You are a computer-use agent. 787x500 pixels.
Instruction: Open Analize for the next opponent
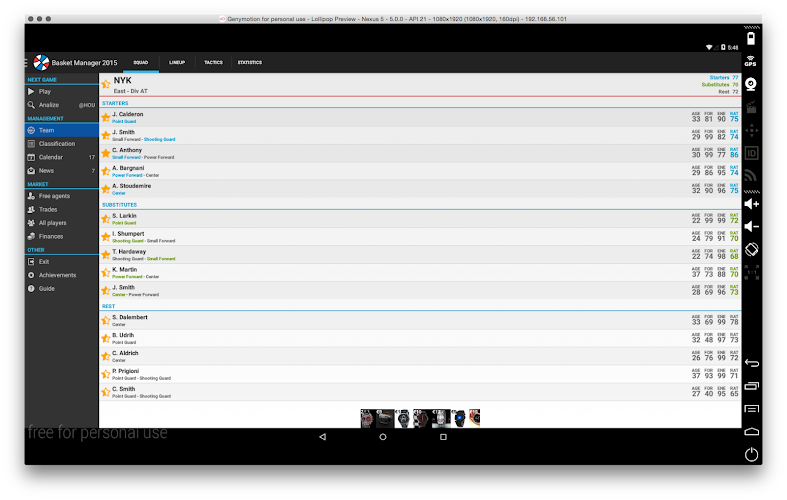pos(61,105)
